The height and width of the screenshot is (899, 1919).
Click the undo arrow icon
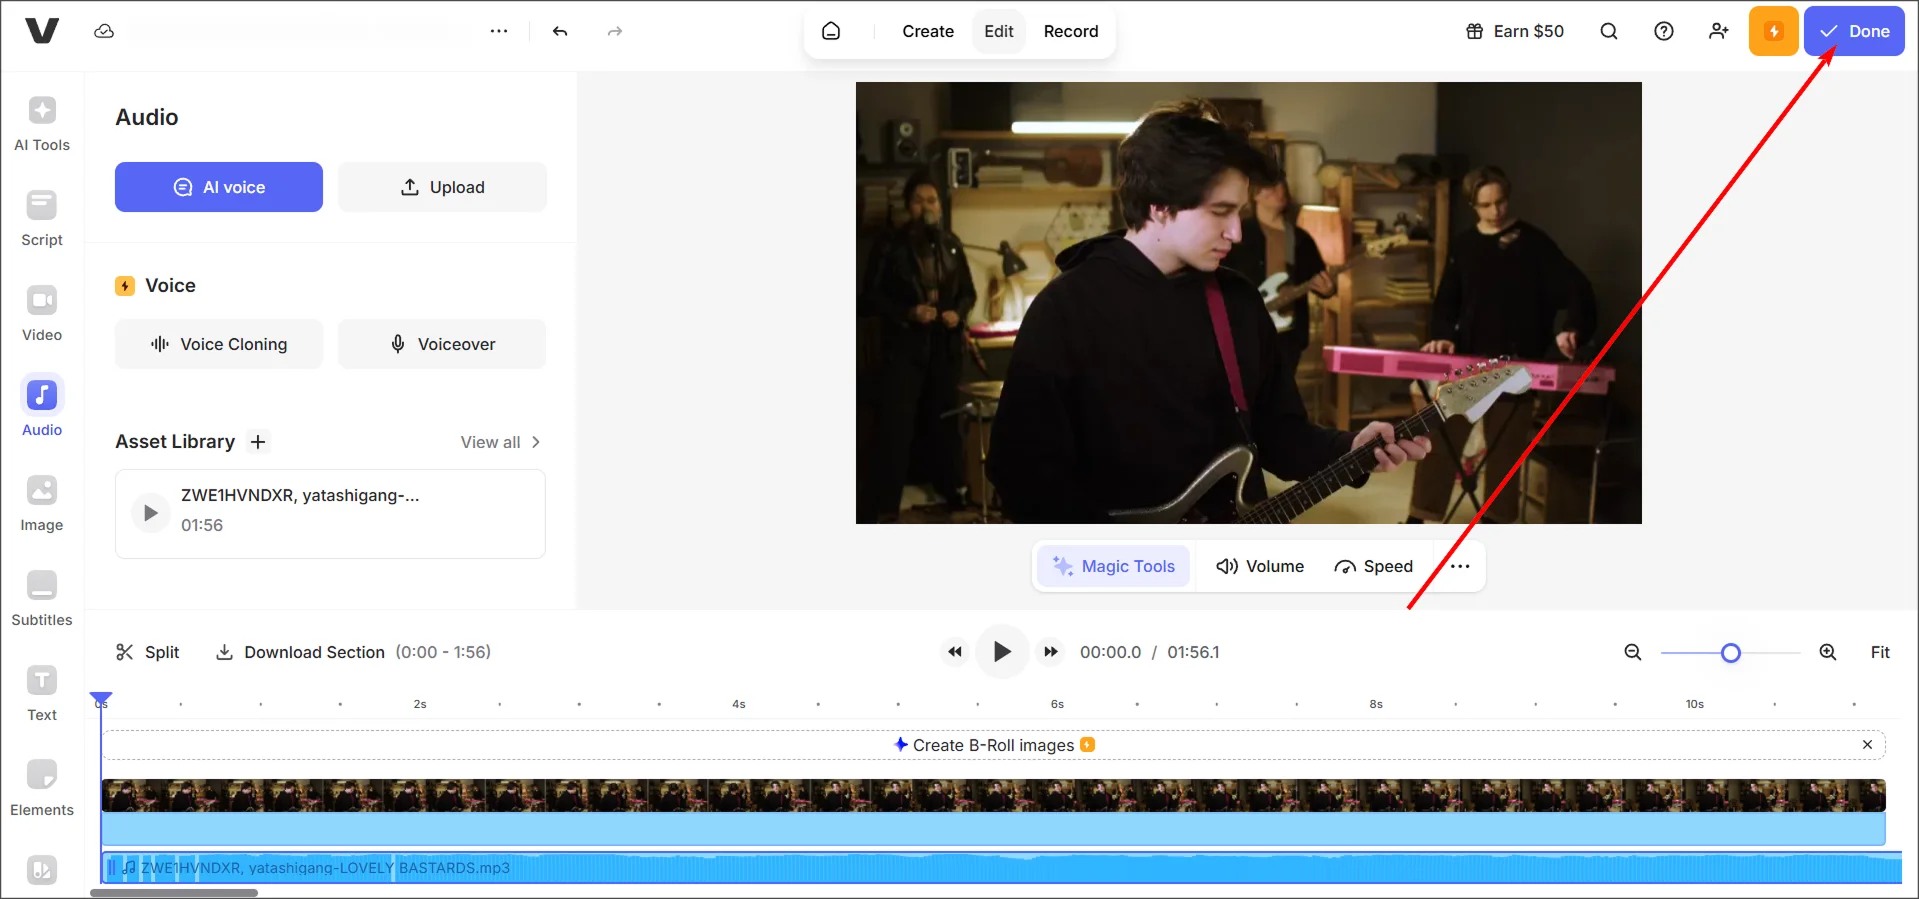pos(560,32)
